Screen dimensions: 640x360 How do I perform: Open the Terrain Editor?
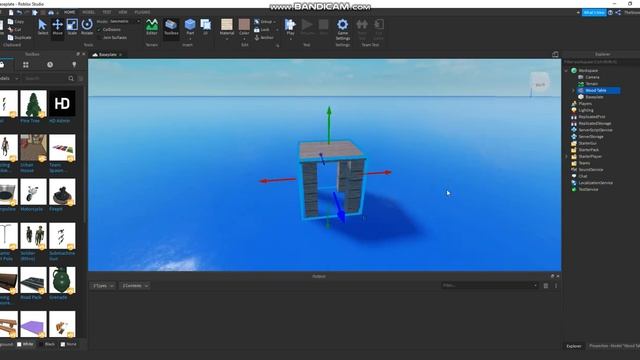click(x=152, y=28)
